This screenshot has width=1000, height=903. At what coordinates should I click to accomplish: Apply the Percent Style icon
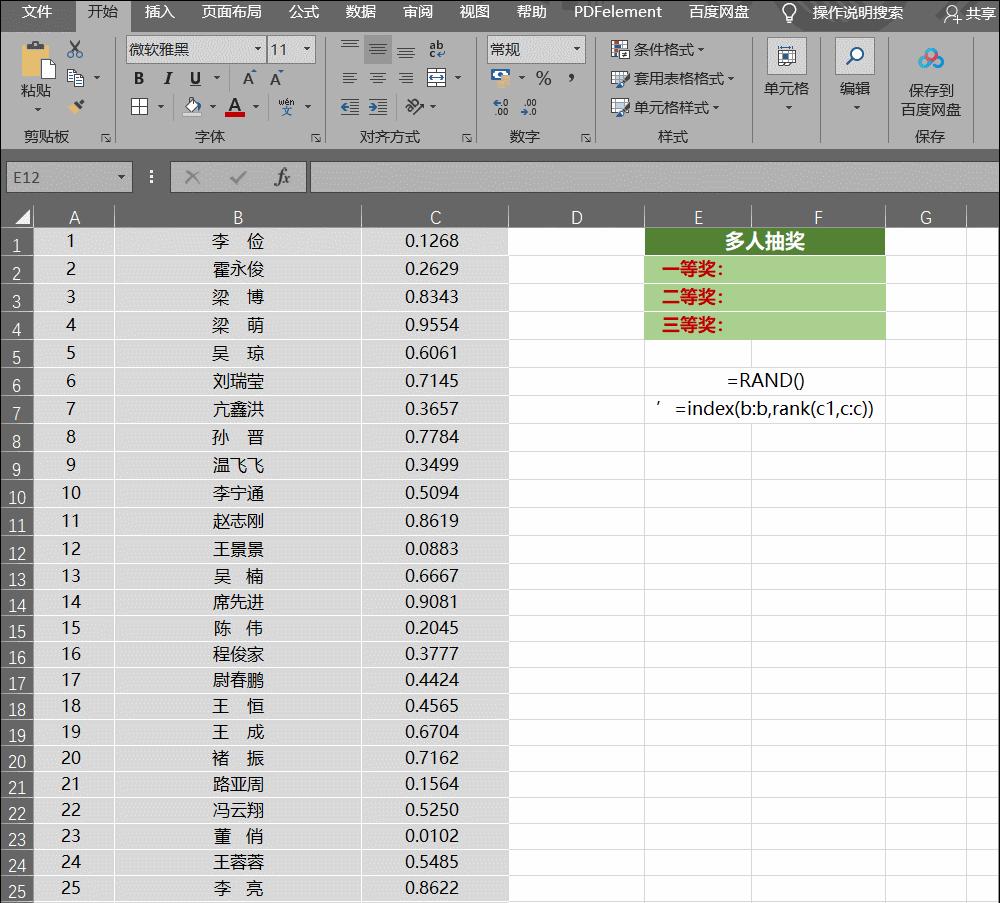click(543, 76)
